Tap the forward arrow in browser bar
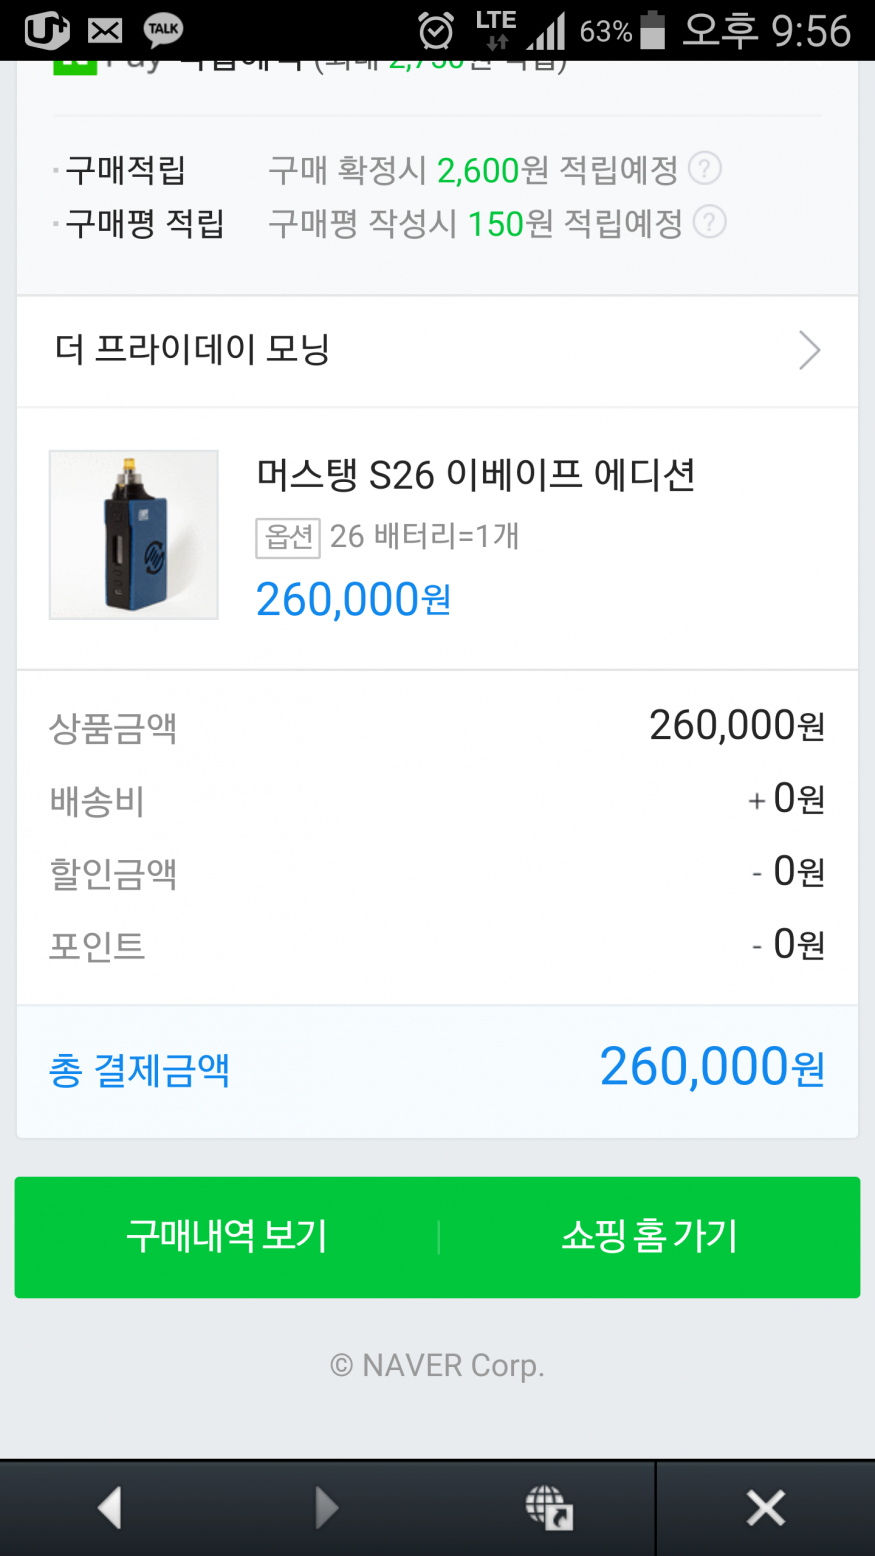 click(326, 1507)
